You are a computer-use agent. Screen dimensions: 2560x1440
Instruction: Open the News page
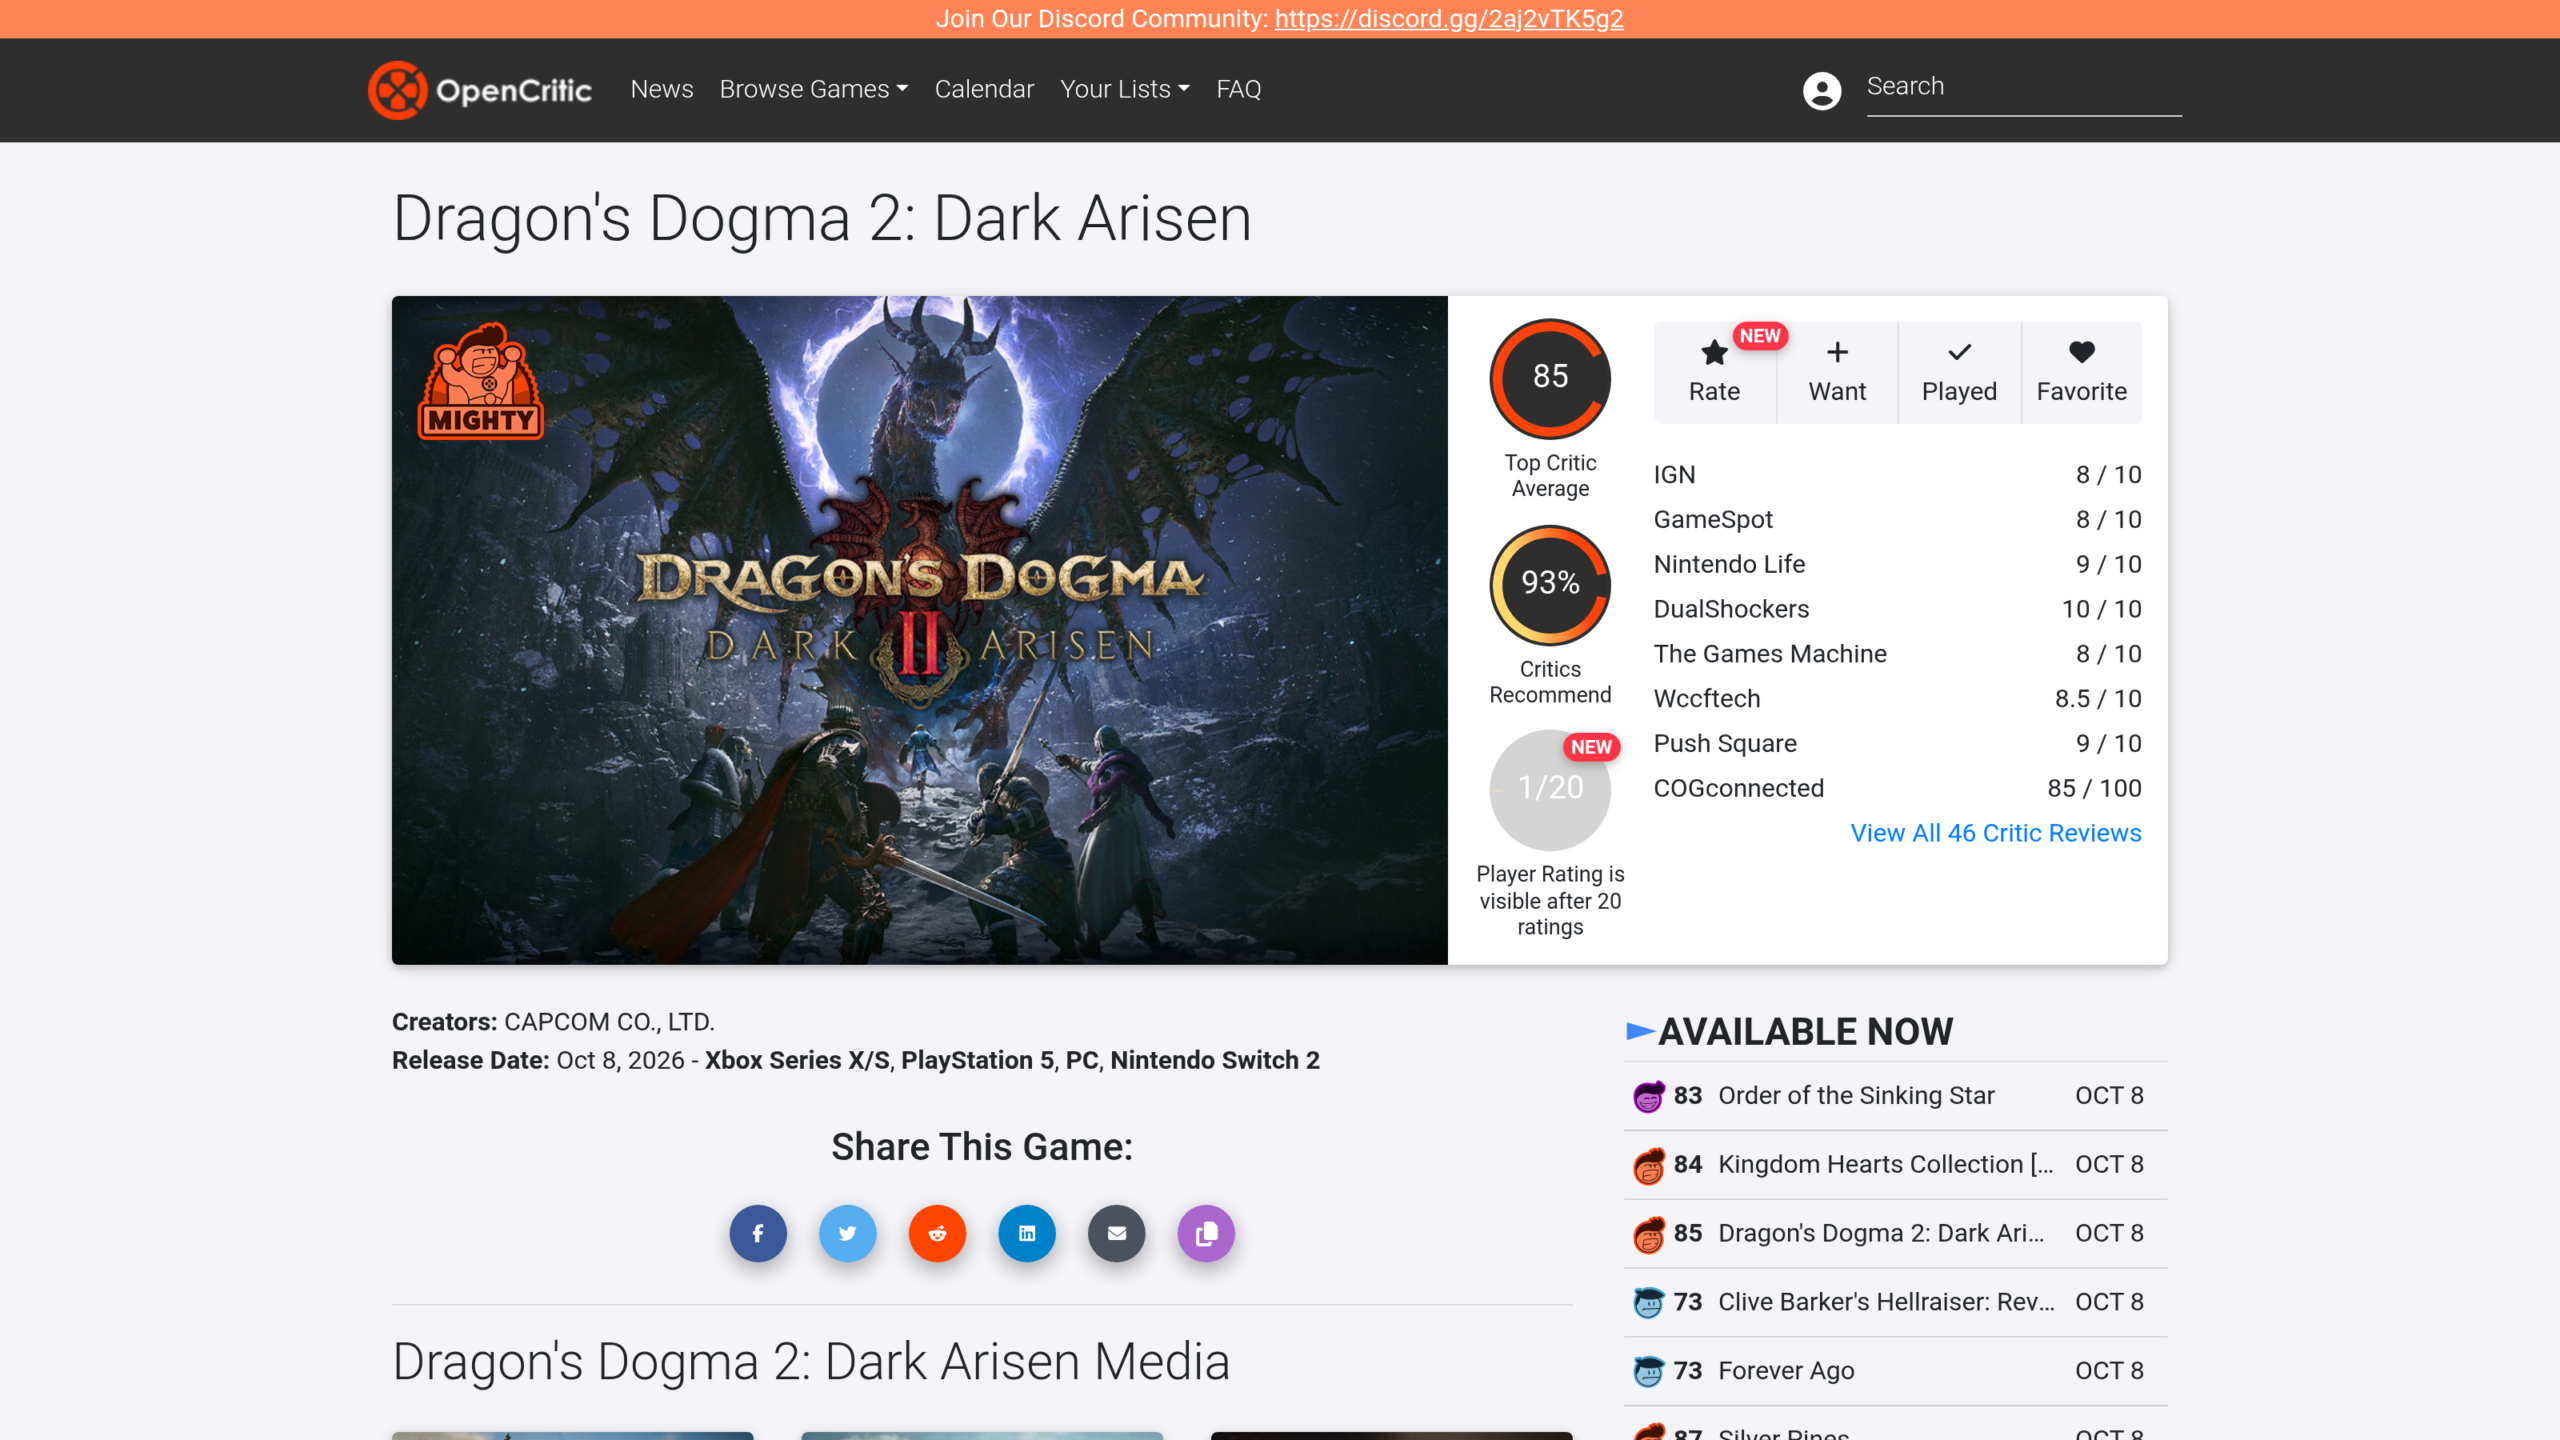pos(661,89)
